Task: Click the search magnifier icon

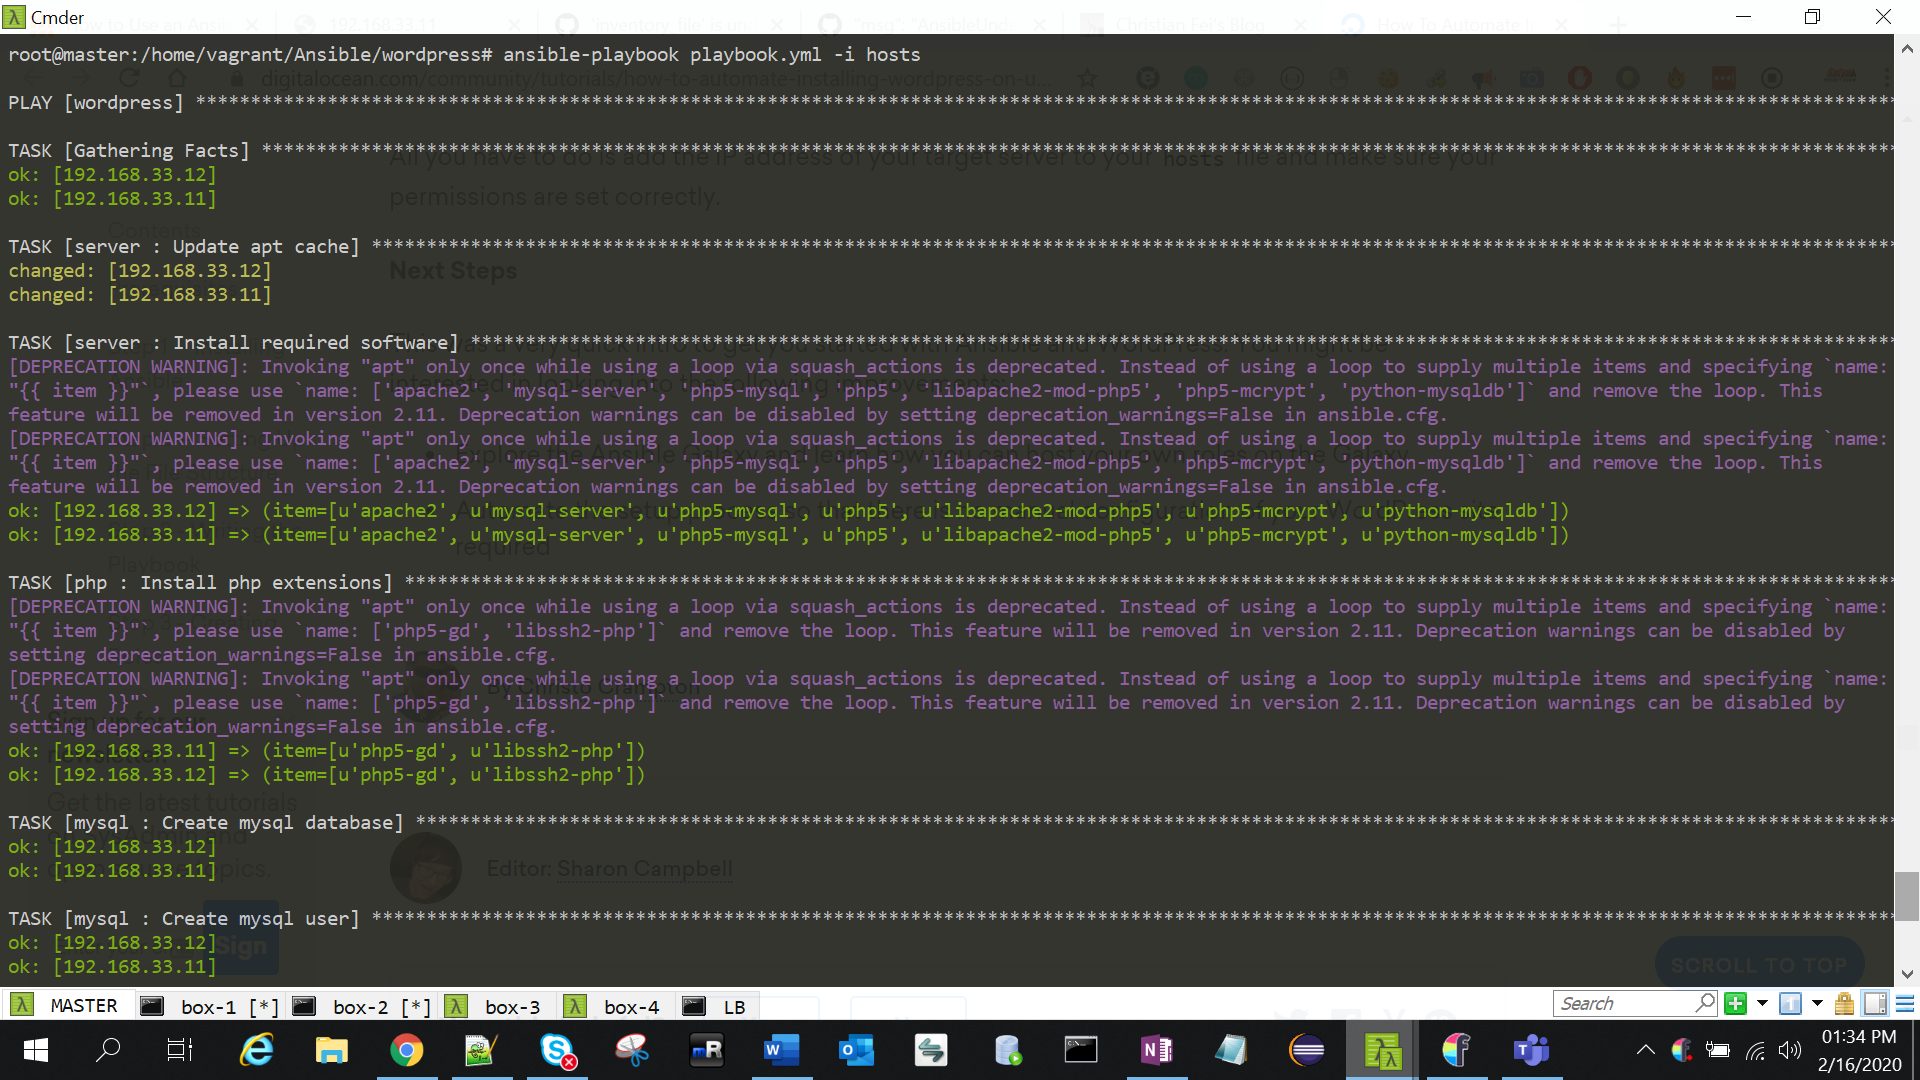Action: 1705,1002
